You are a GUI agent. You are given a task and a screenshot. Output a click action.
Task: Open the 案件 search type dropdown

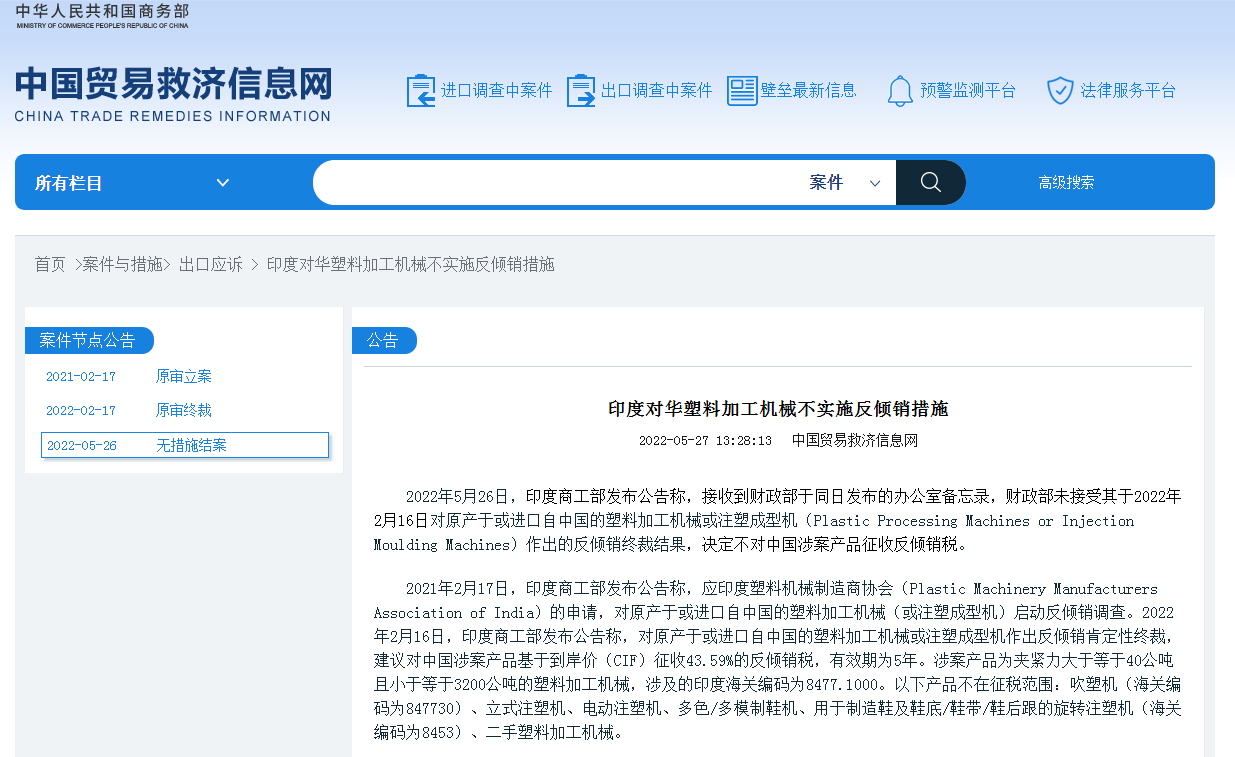click(845, 183)
